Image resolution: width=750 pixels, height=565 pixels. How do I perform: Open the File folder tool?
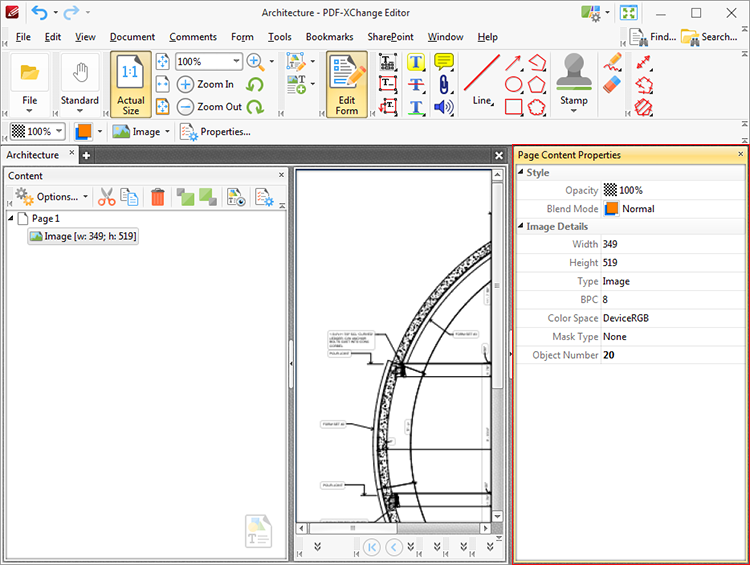(30, 73)
